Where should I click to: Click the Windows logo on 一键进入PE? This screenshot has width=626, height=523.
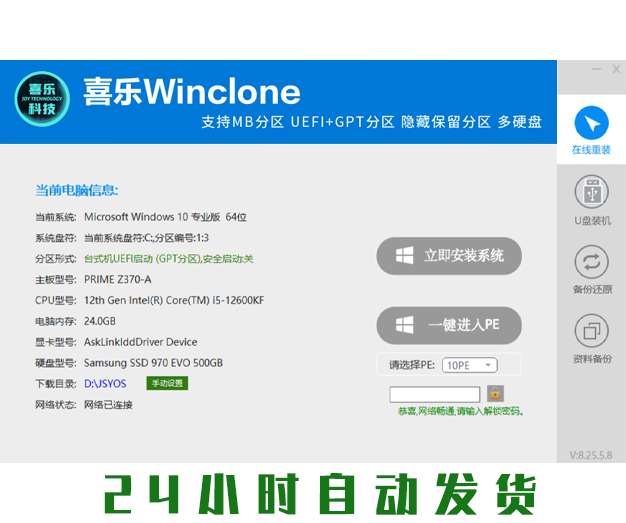coord(404,325)
